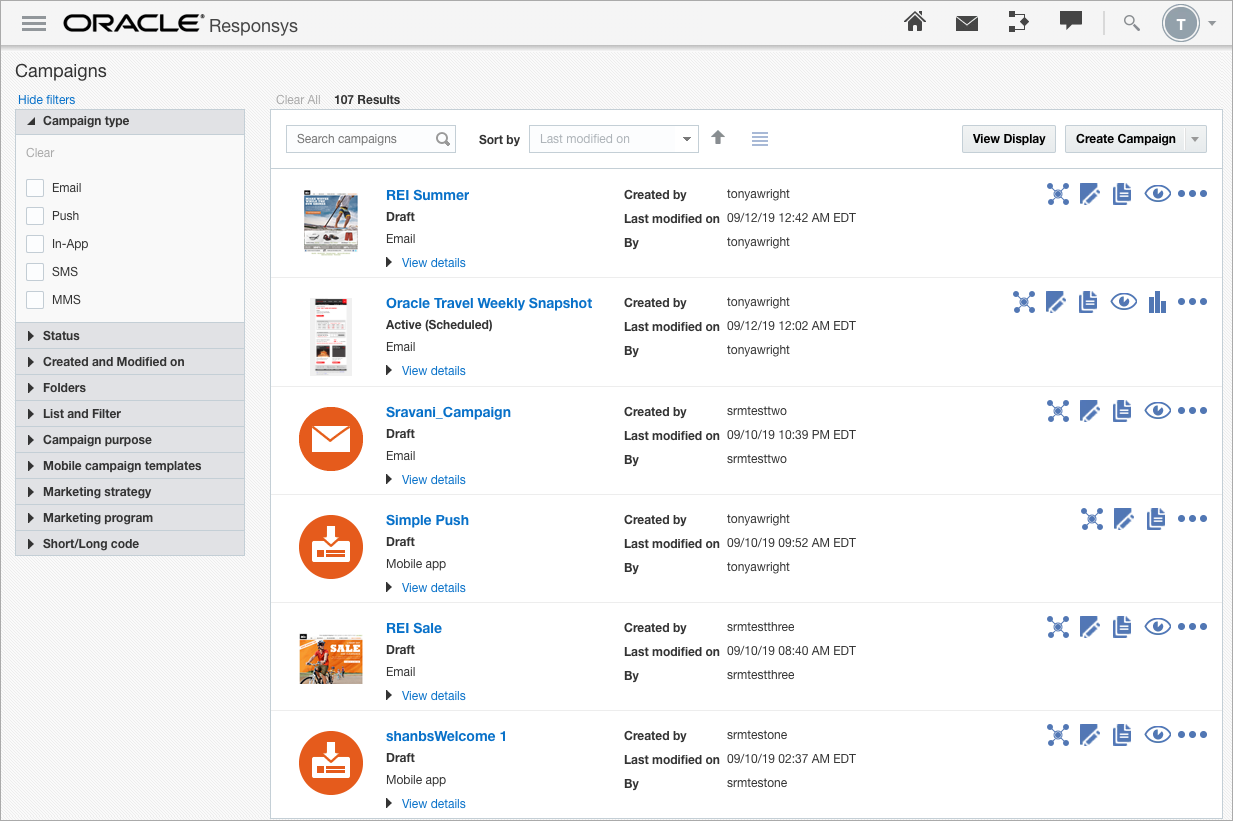Edit message icon for Simple Push
1233x821 pixels.
1124,518
